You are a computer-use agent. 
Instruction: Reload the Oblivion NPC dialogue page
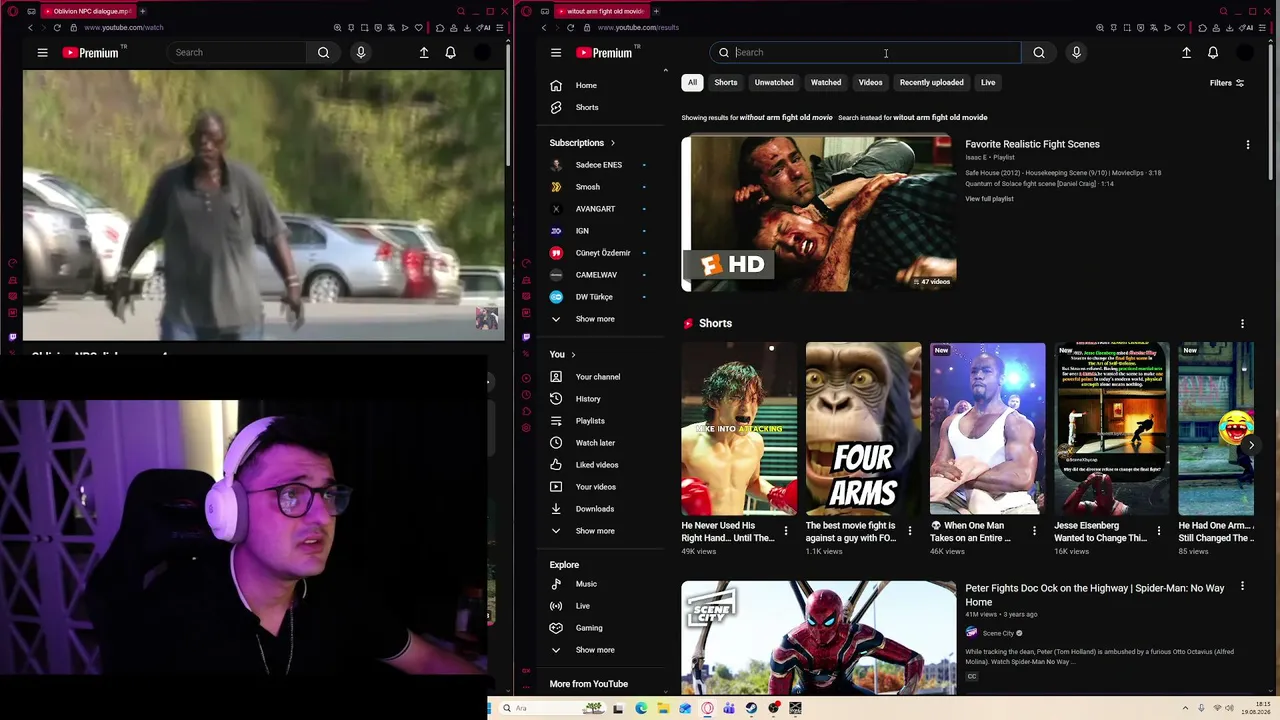[57, 28]
